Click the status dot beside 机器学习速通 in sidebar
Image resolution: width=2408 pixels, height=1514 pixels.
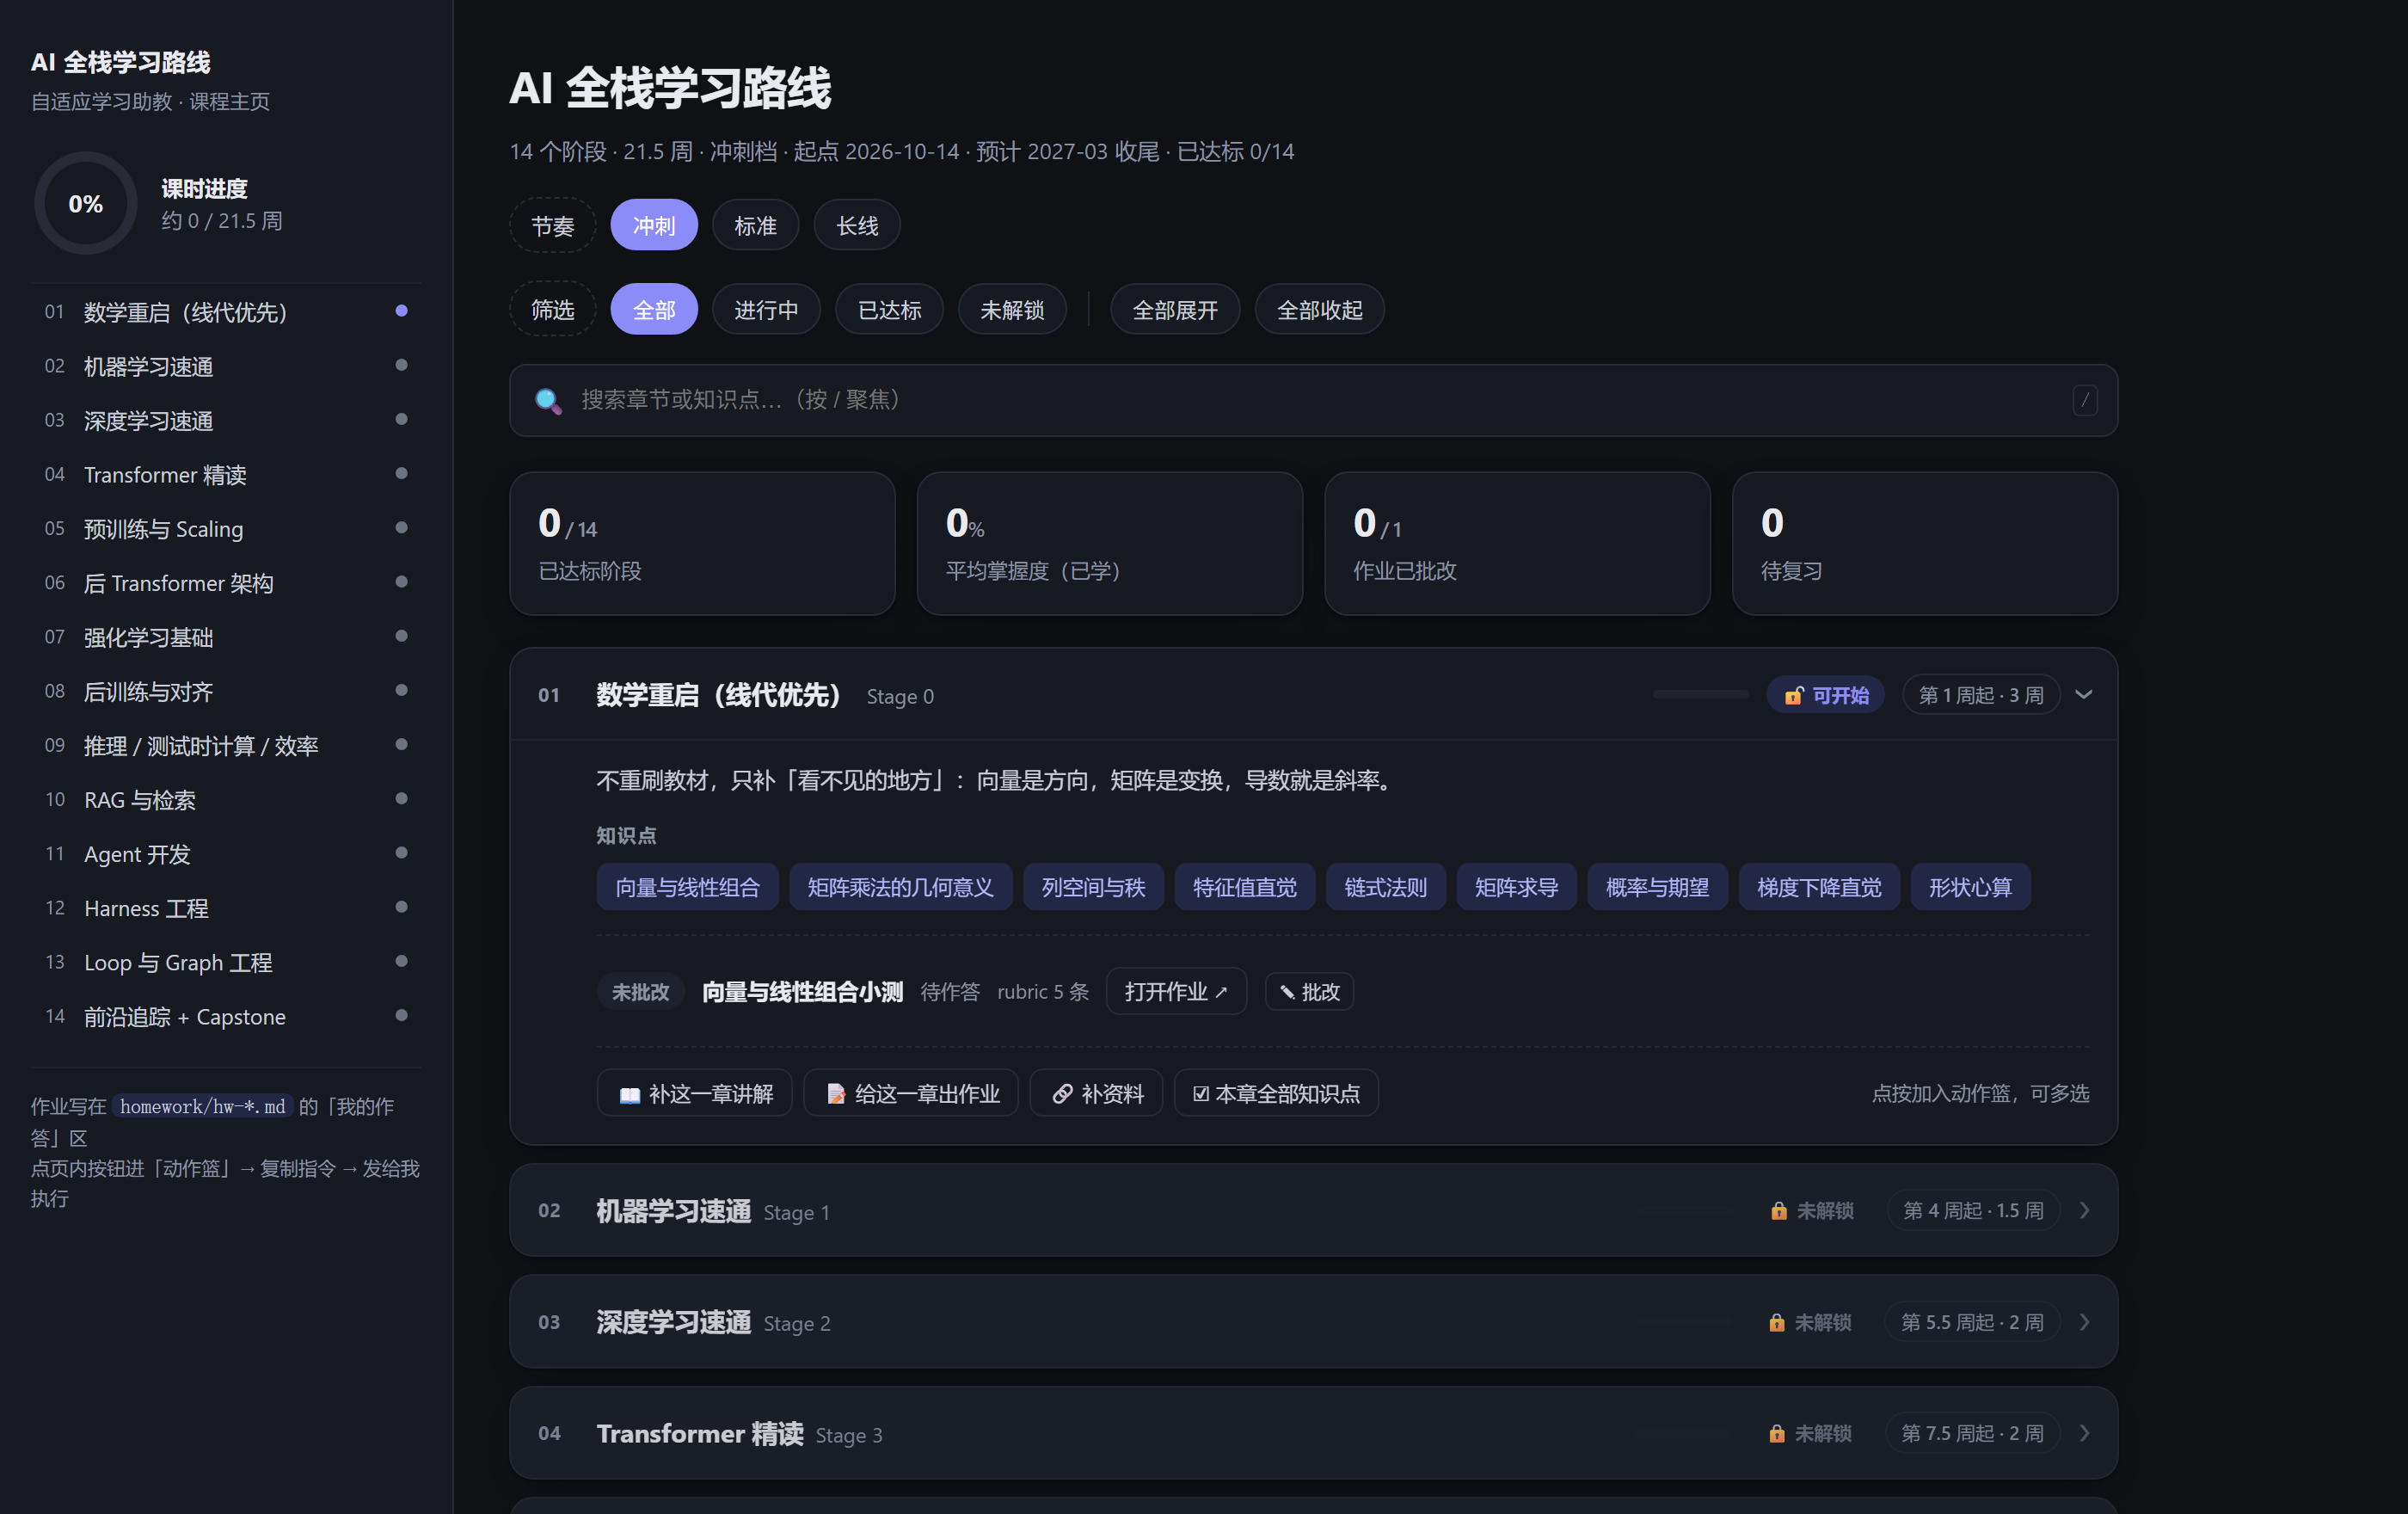pyautogui.click(x=401, y=365)
